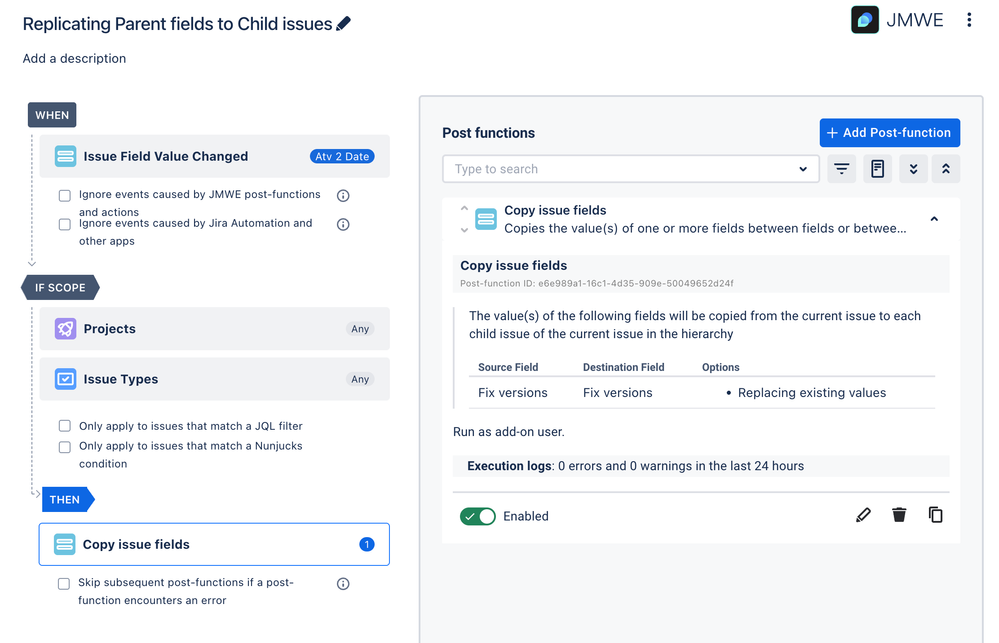Switch off the Enabled toggle
The image size is (999, 643).
(478, 516)
